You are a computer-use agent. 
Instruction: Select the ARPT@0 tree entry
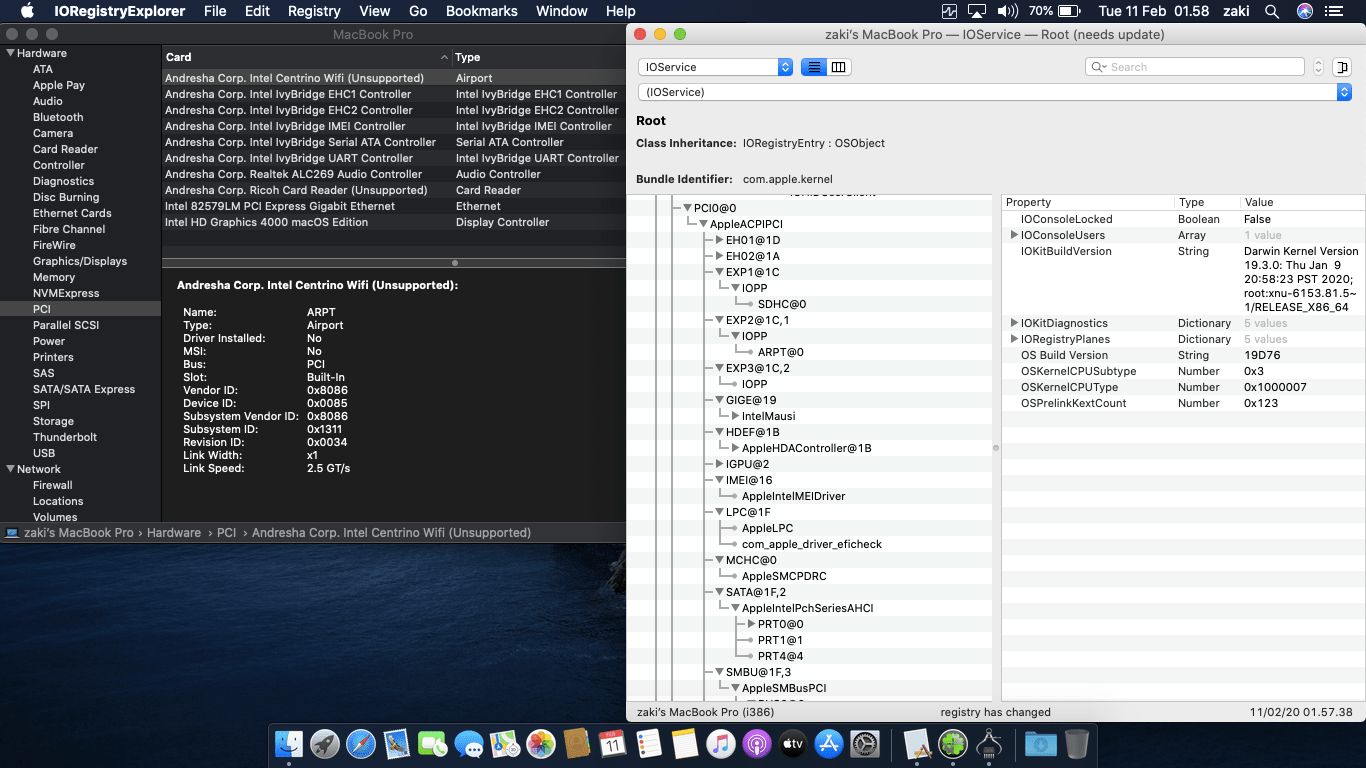(780, 352)
